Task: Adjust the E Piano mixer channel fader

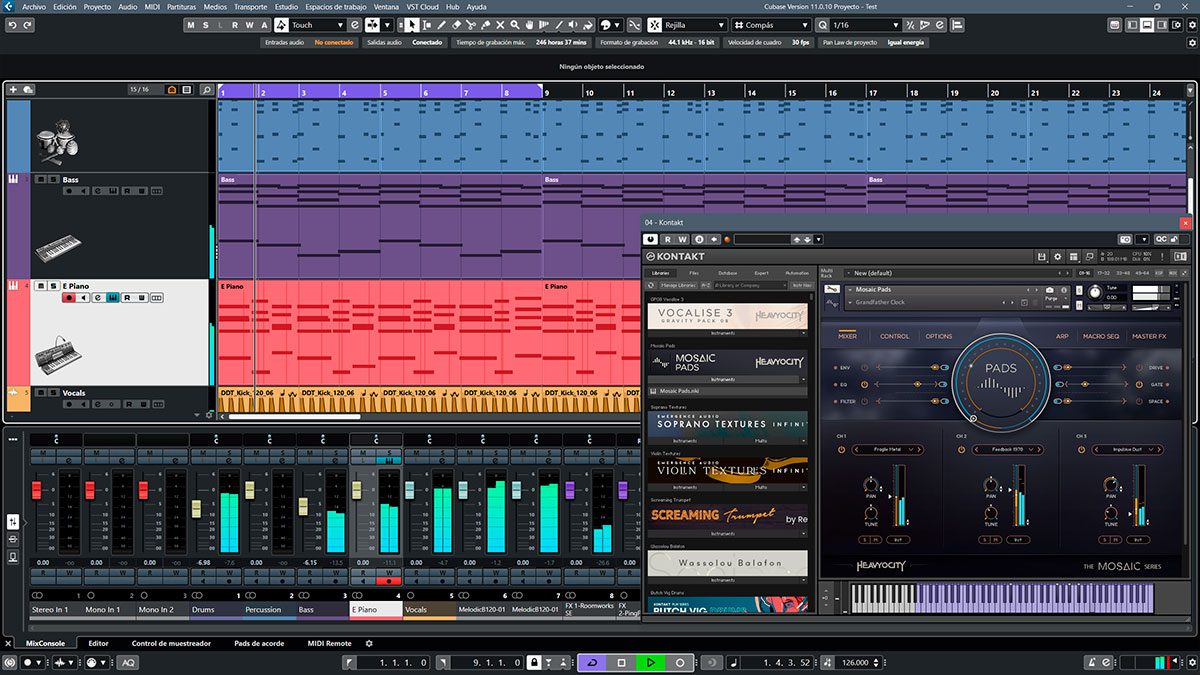Action: click(357, 491)
